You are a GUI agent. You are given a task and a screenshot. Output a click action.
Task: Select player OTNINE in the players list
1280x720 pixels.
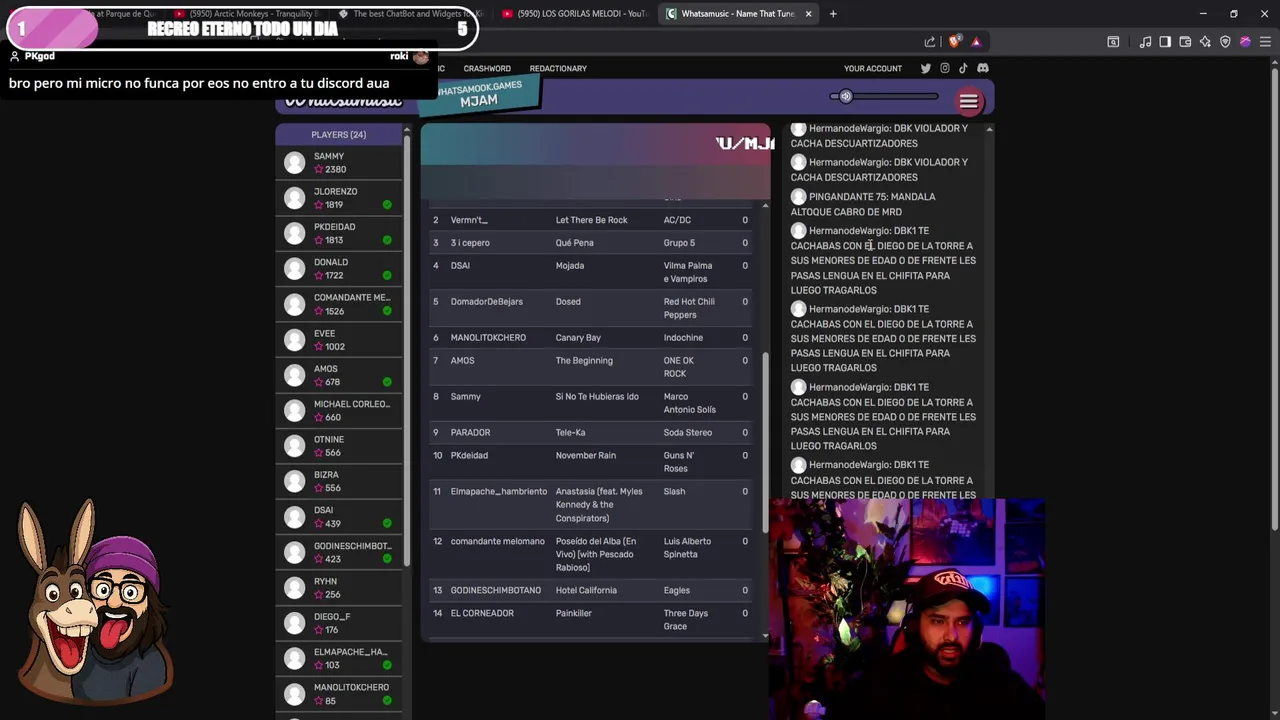click(338, 446)
